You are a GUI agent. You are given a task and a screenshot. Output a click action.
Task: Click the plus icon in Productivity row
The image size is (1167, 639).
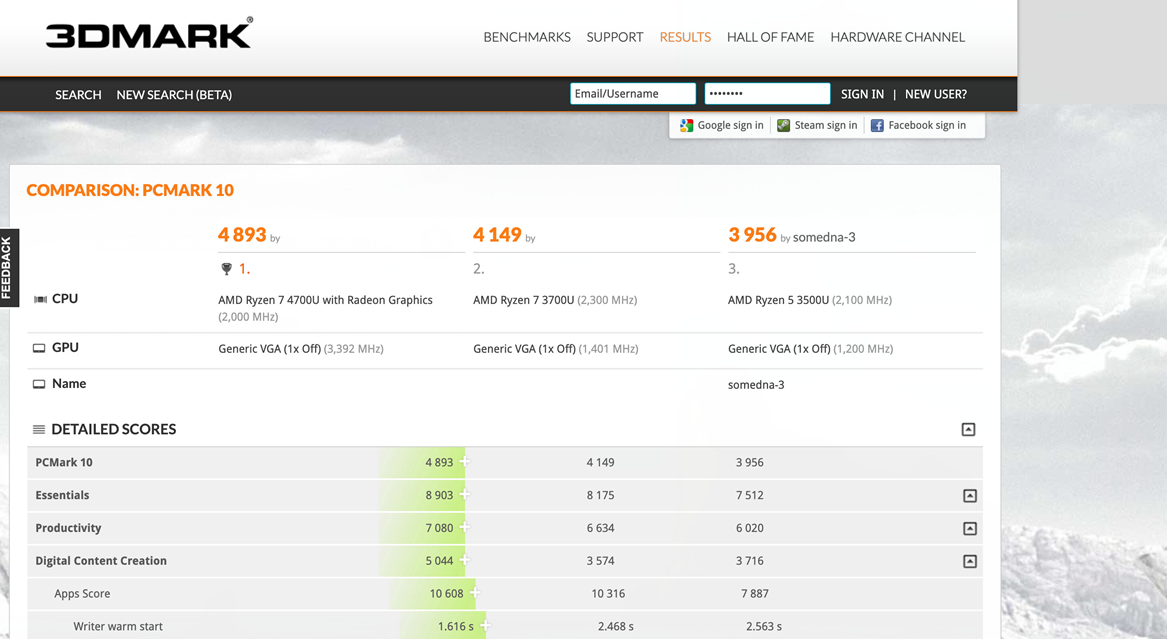(x=464, y=527)
